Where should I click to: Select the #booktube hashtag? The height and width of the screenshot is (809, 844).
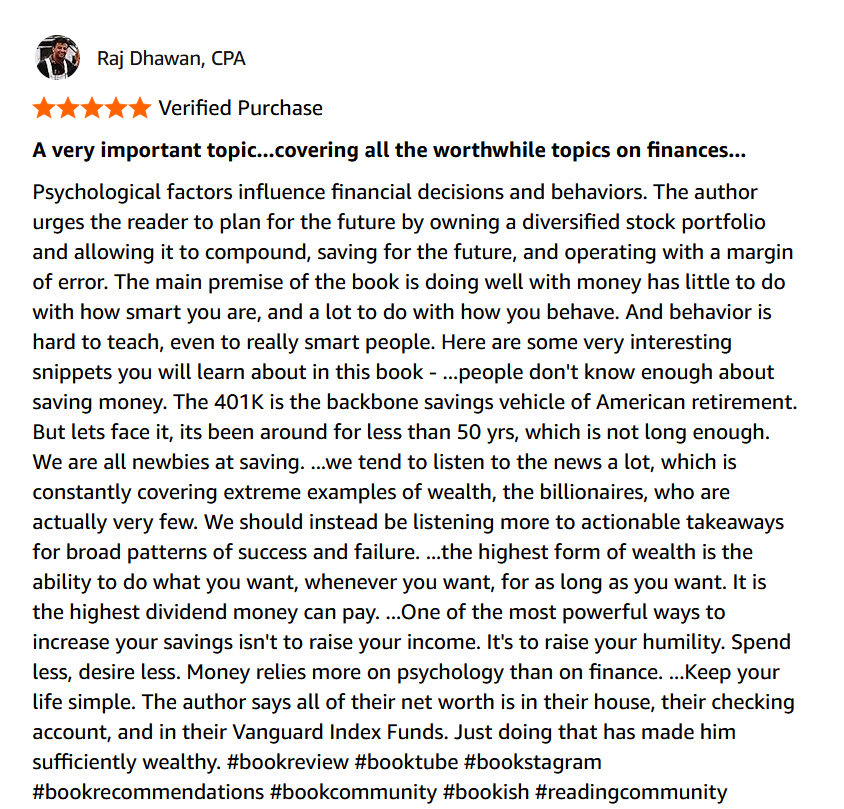click(x=406, y=762)
